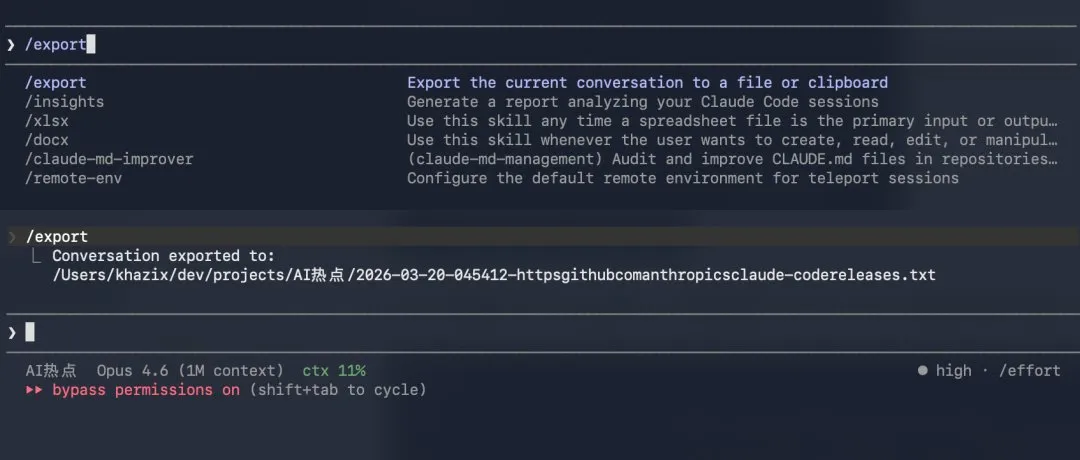The height and width of the screenshot is (460, 1080).
Task: Choose the /insights command suggestion
Action: click(64, 102)
